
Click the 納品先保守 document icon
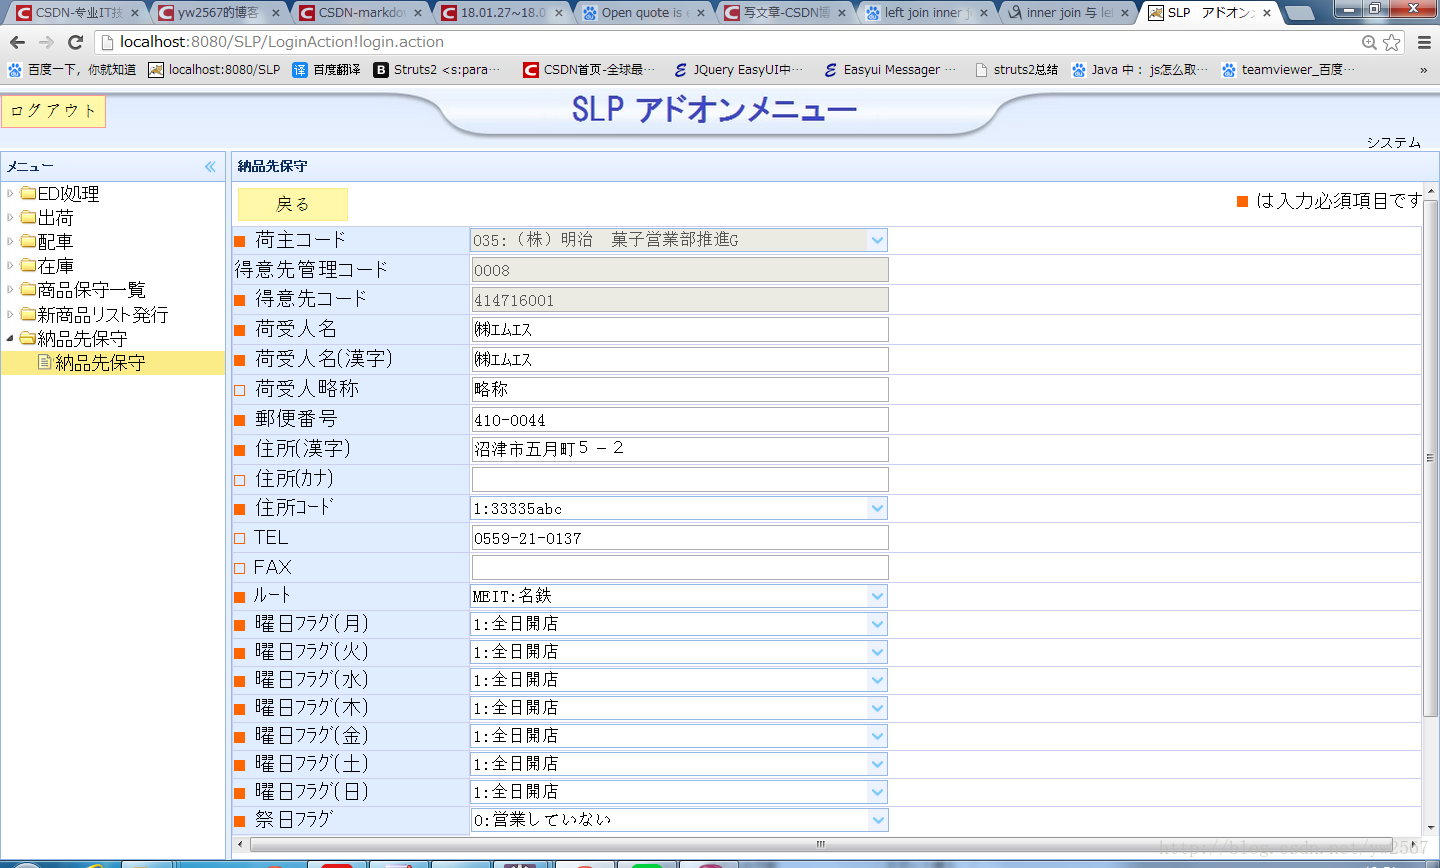tap(45, 362)
